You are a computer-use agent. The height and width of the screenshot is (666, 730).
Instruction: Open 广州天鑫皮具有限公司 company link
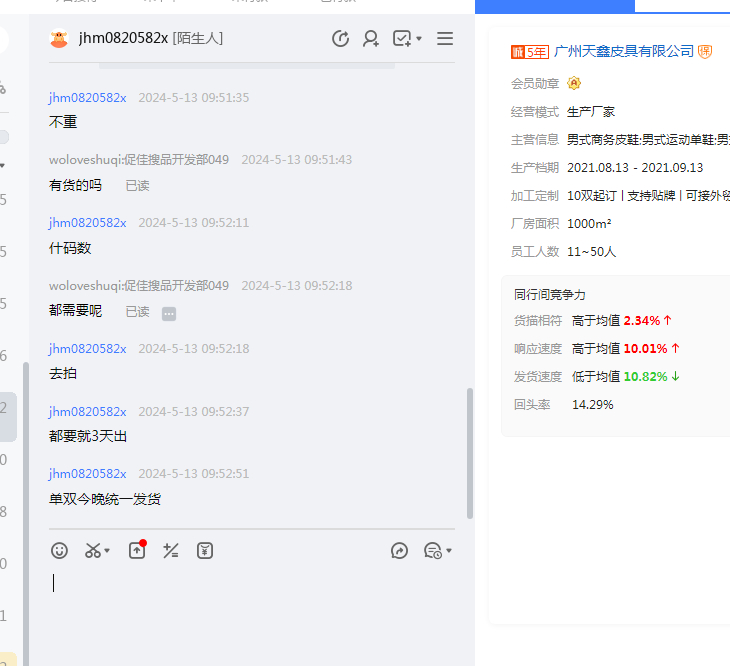[x=624, y=51]
